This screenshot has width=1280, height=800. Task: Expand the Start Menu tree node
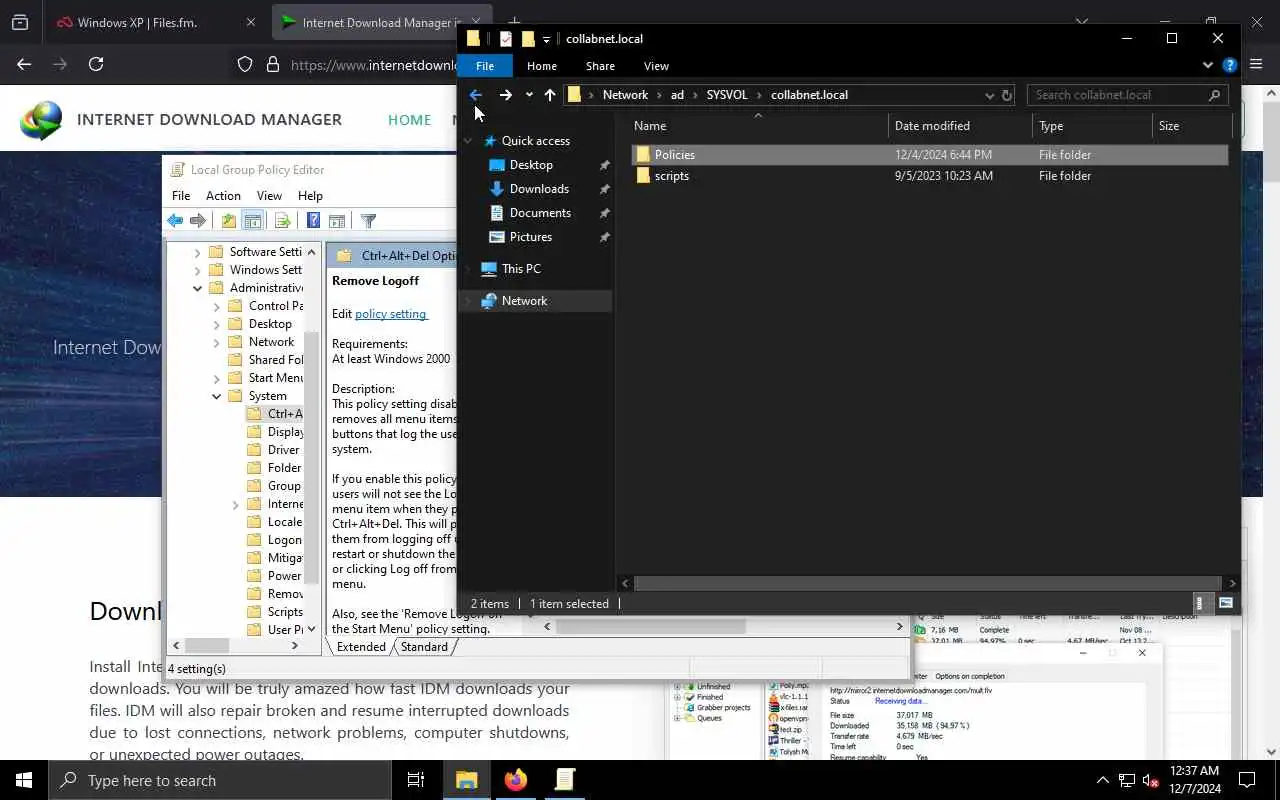point(217,378)
